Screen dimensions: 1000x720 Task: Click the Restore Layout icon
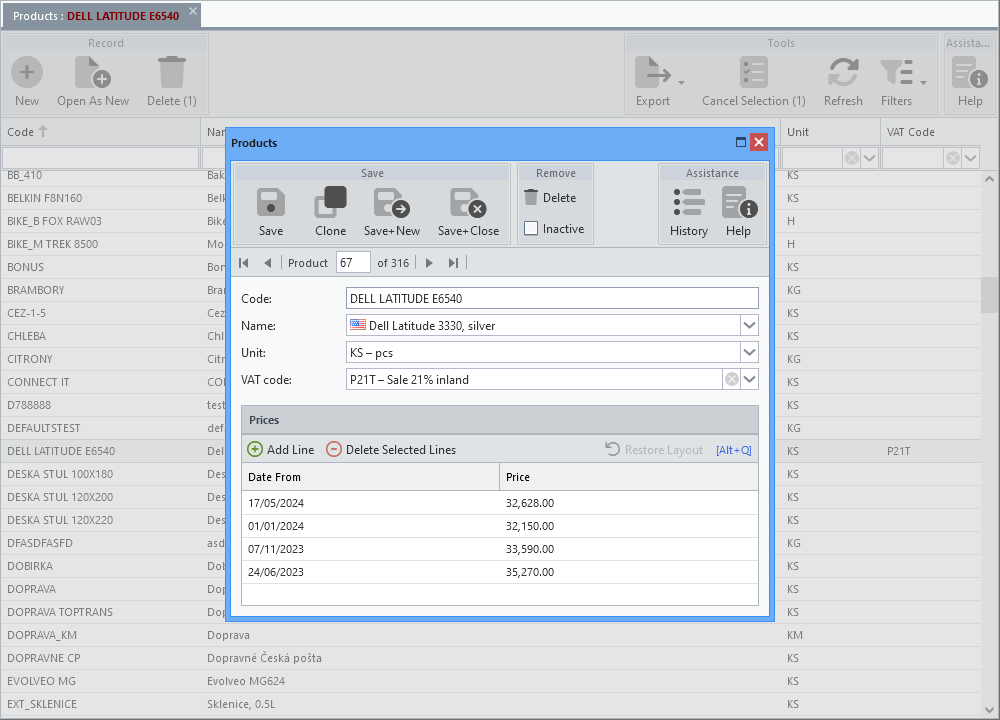point(612,449)
